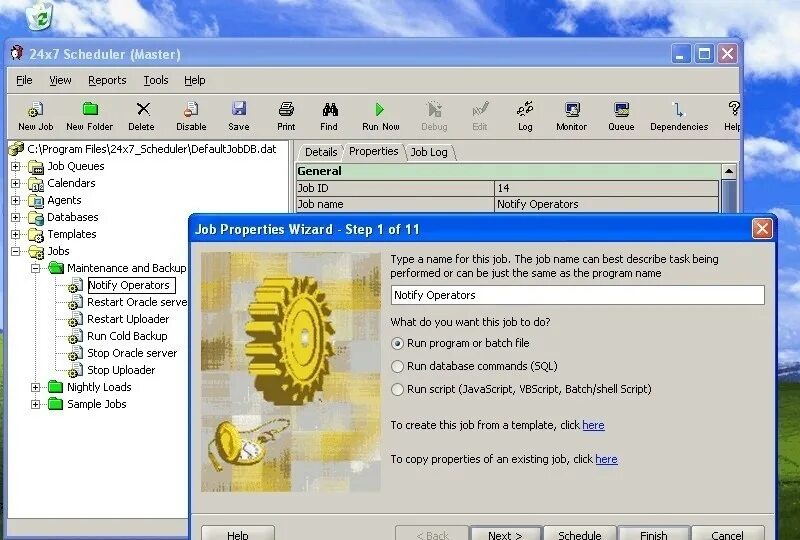Click the Recycle Bin desktop icon
The width and height of the screenshot is (800, 540).
click(40, 15)
